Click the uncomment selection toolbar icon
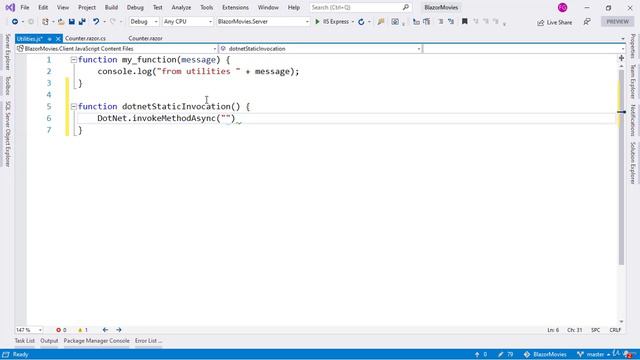This screenshot has height=360, width=640. coord(451,22)
